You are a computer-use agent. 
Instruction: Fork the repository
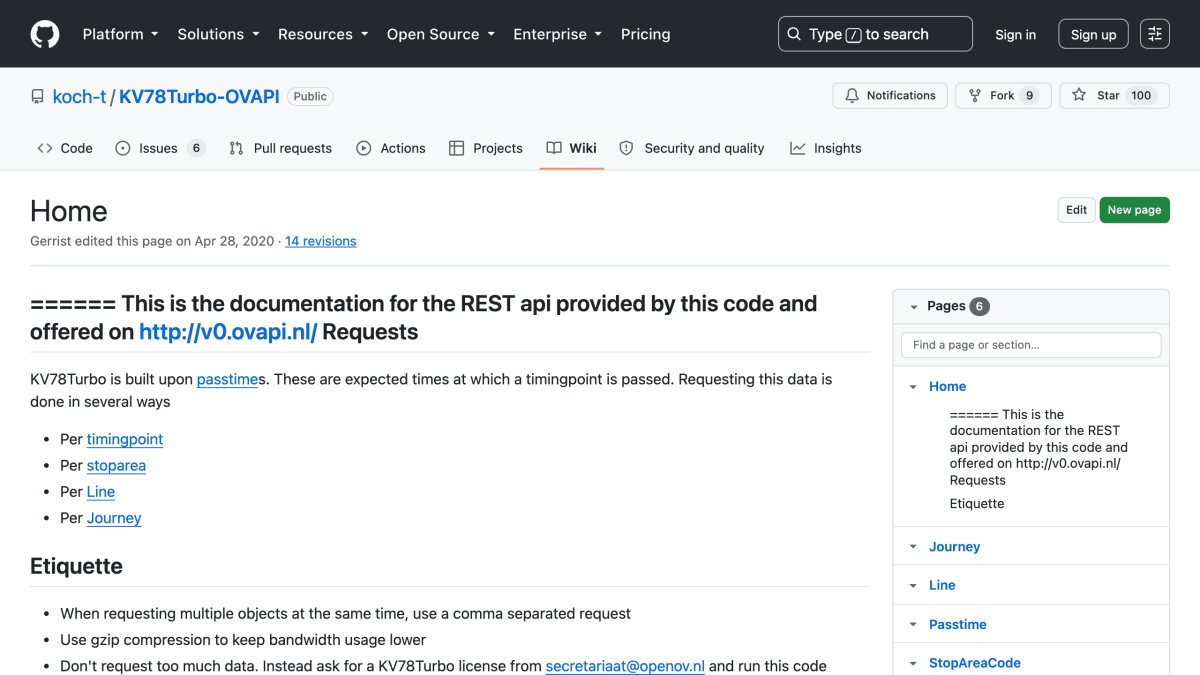click(1003, 96)
